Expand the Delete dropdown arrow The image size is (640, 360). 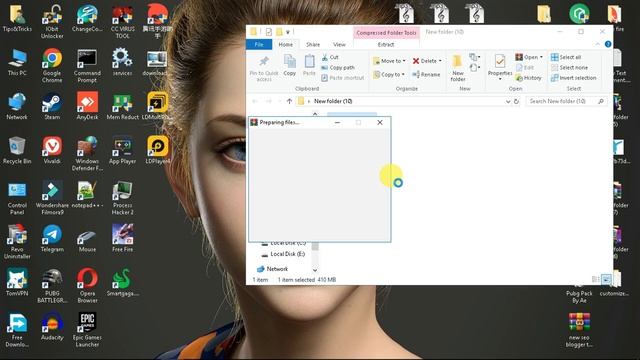[x=440, y=61]
